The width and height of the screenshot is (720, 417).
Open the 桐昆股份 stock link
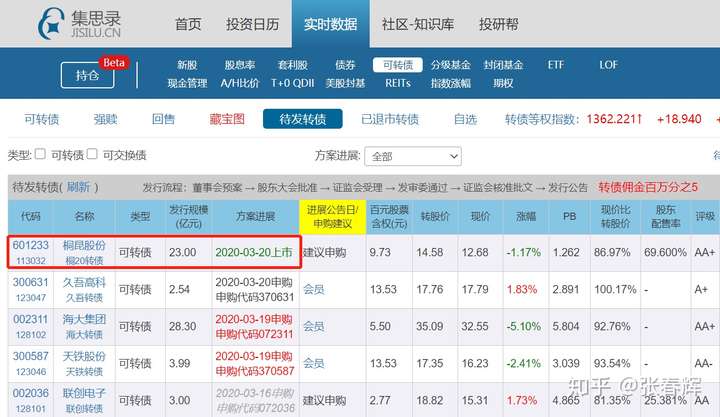click(84, 245)
